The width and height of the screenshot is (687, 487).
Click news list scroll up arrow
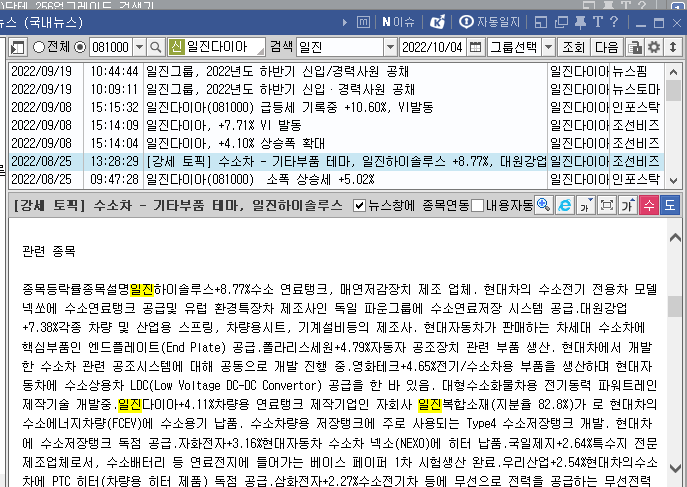coord(673,71)
